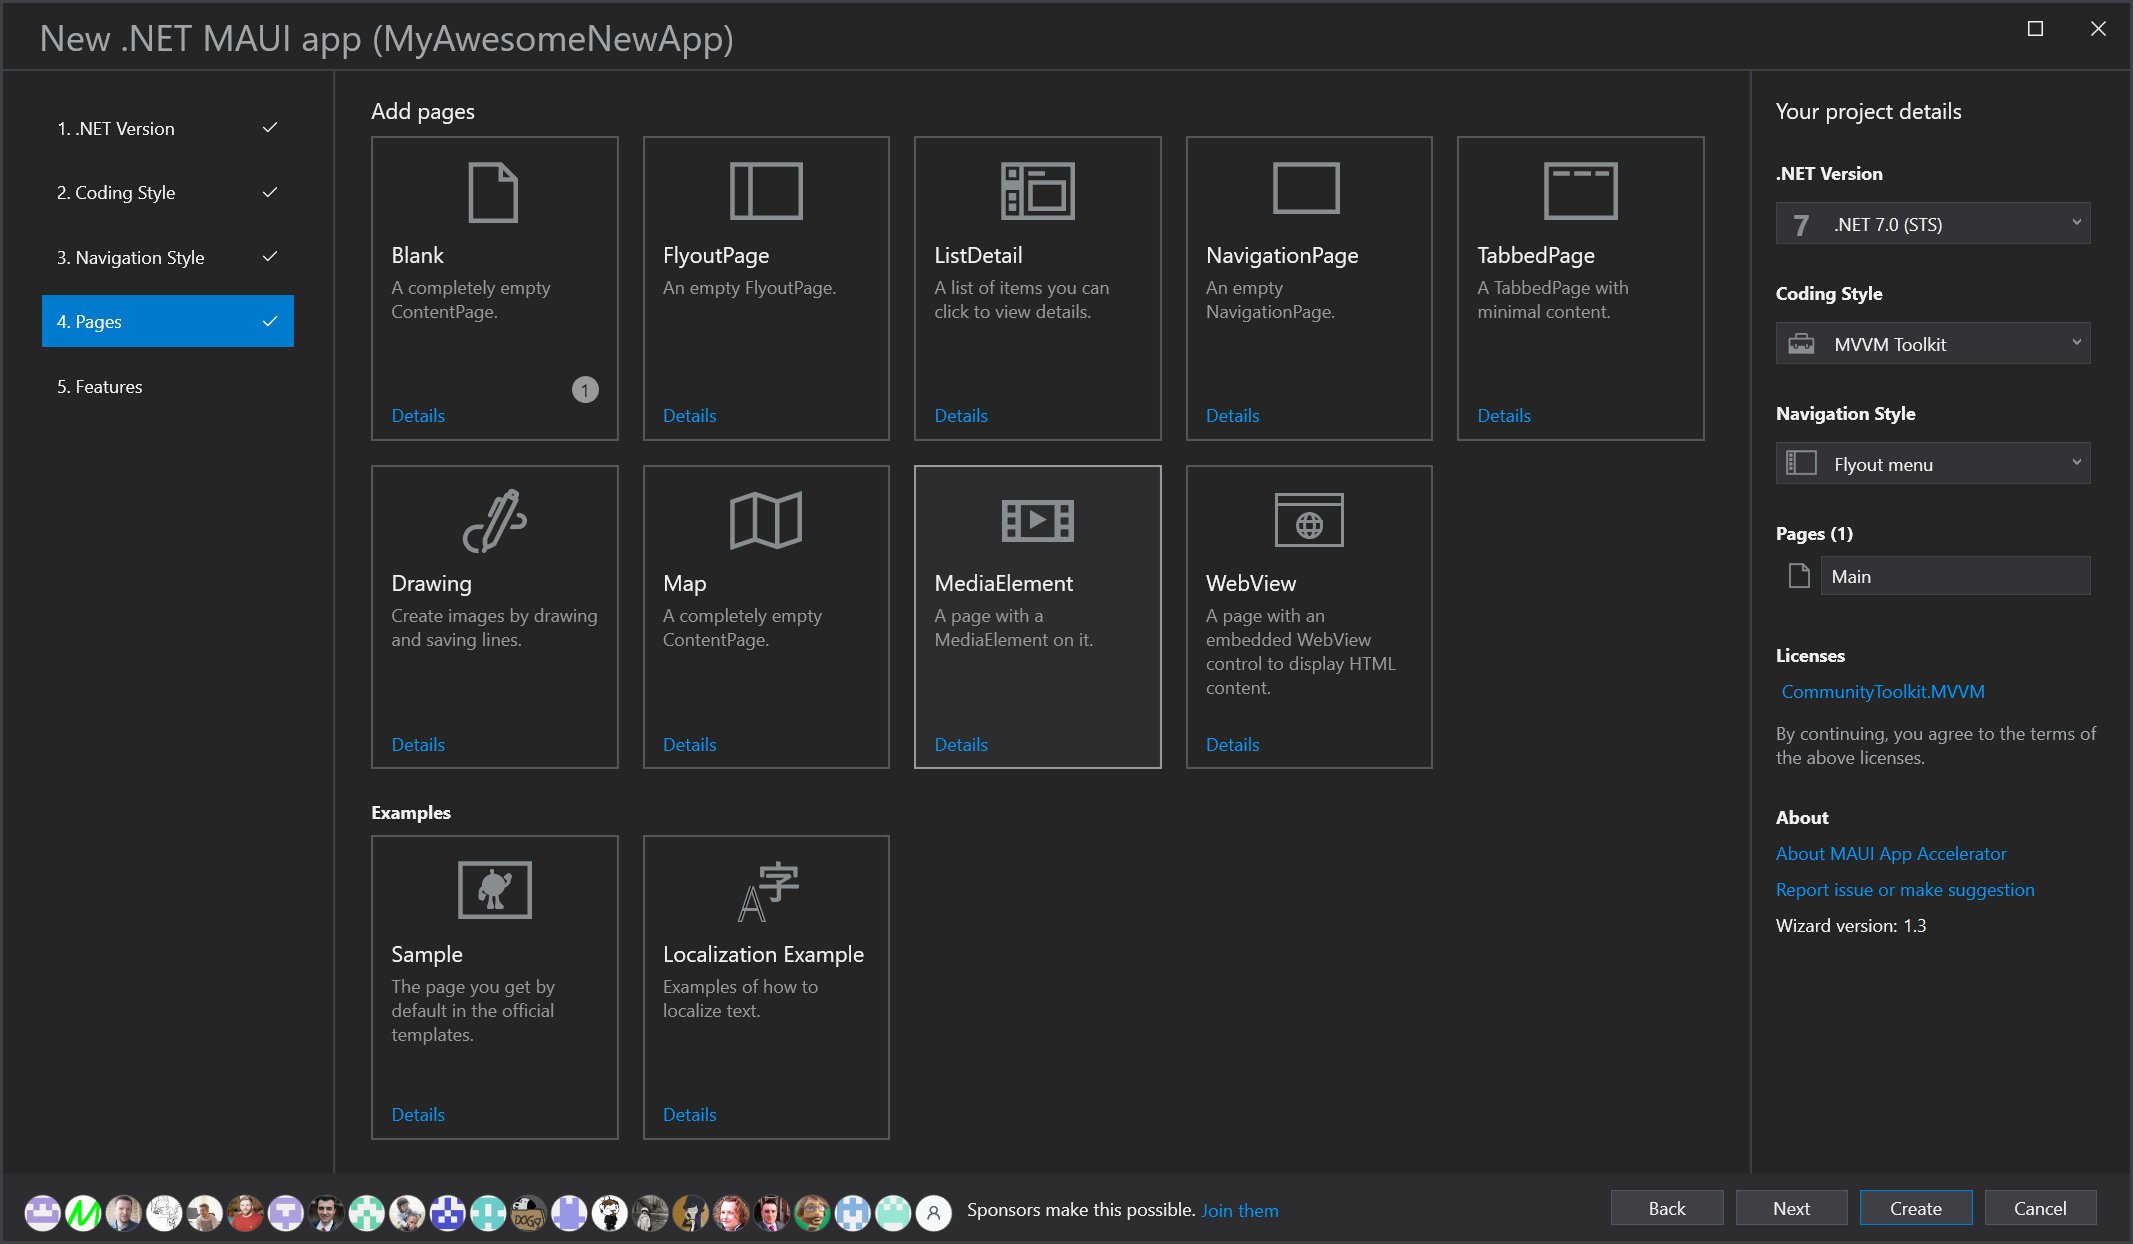Expand the Coding Style MVVM Toolkit dropdown
This screenshot has width=2133, height=1244.
coord(1932,344)
